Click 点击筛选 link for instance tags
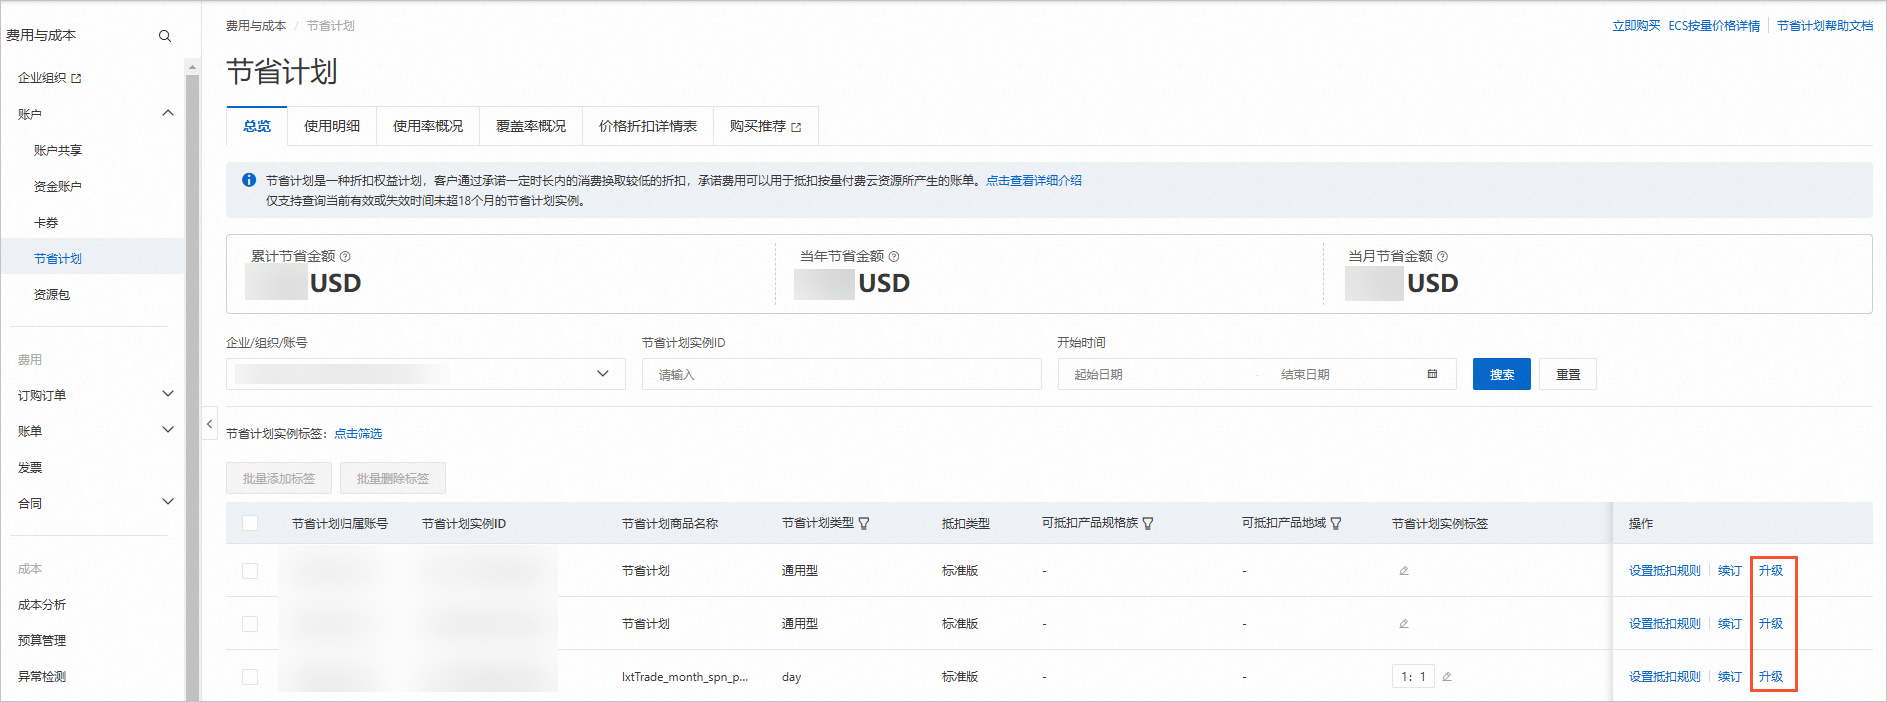This screenshot has height=702, width=1887. (x=358, y=434)
